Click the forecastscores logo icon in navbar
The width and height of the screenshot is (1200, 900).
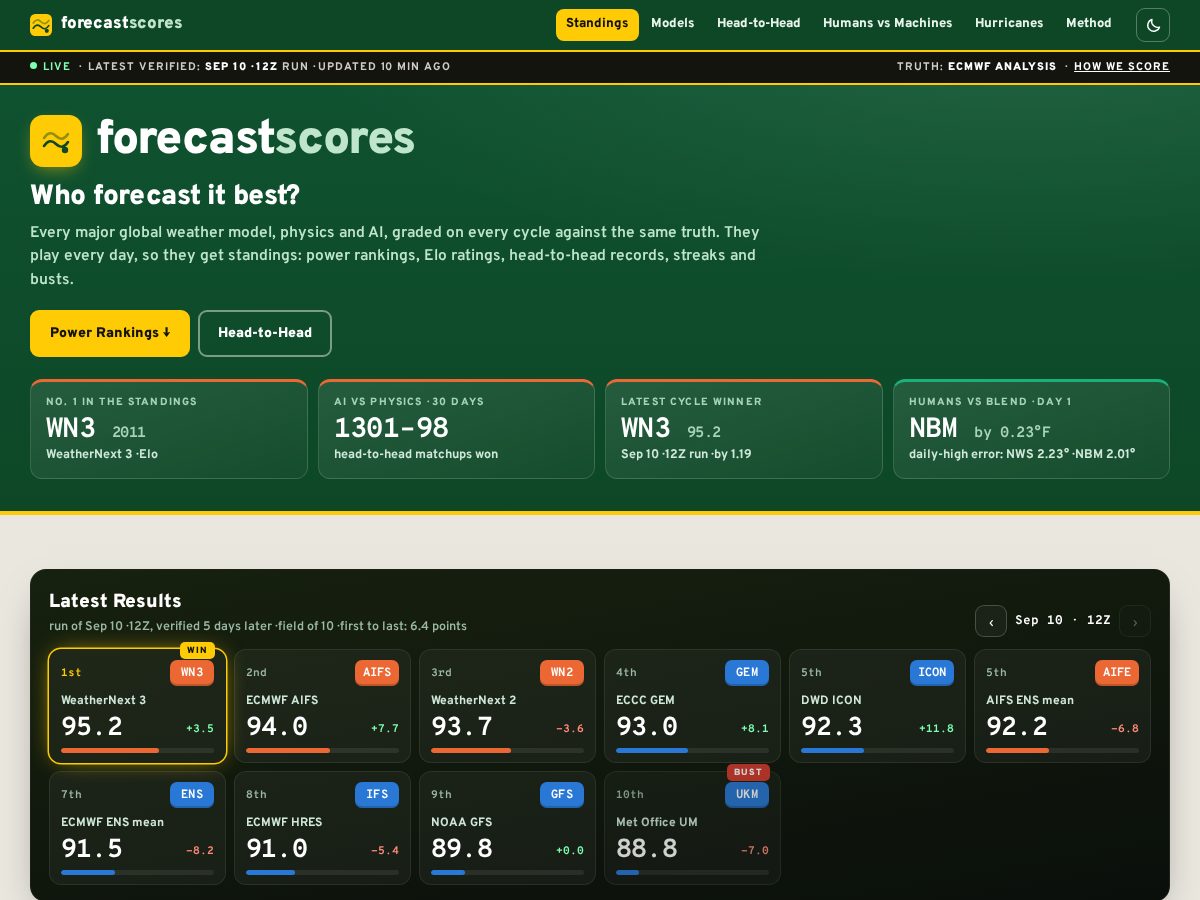[41, 24]
